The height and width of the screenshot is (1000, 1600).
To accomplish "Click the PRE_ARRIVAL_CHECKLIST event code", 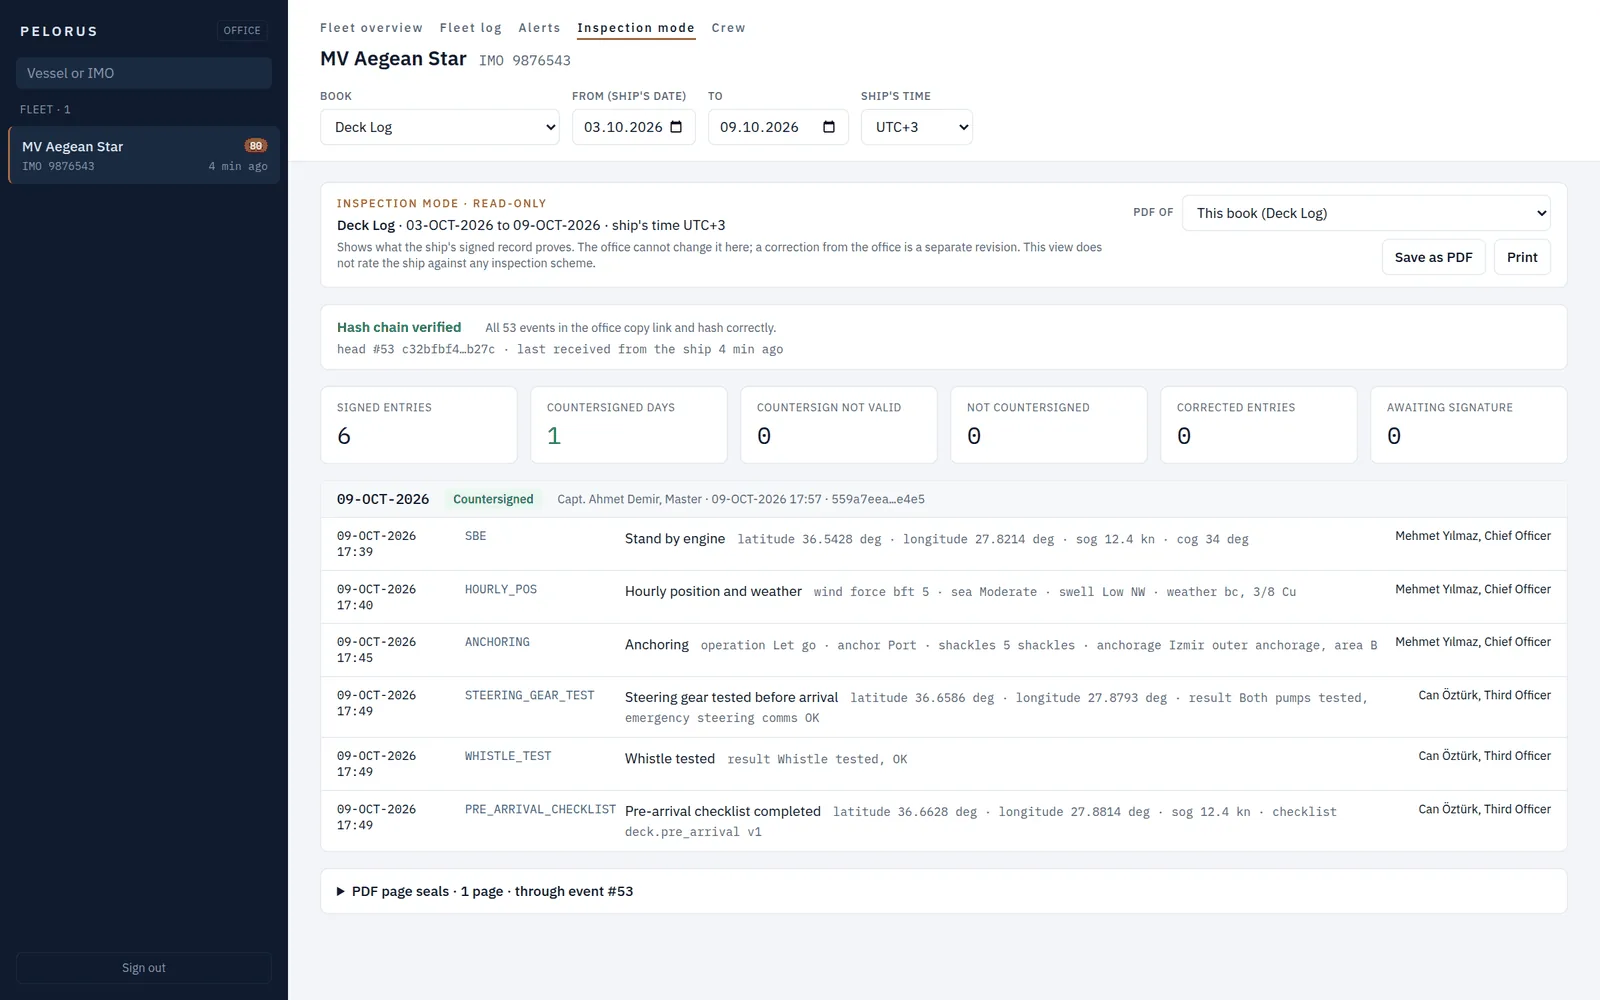I will [x=541, y=809].
